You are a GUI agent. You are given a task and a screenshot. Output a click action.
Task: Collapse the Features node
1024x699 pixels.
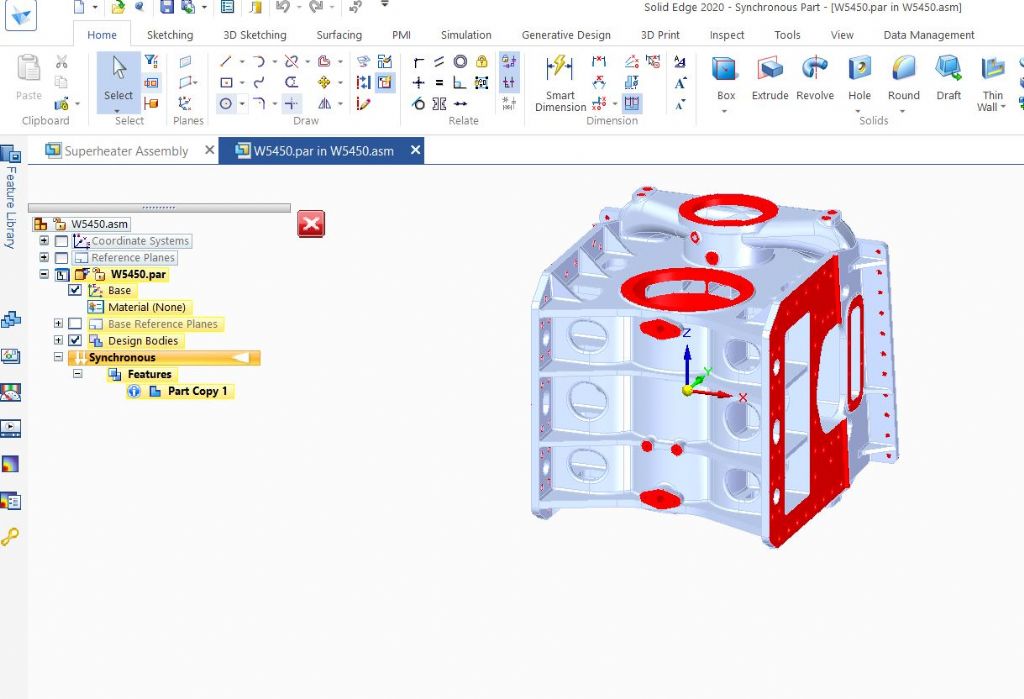[x=78, y=374]
